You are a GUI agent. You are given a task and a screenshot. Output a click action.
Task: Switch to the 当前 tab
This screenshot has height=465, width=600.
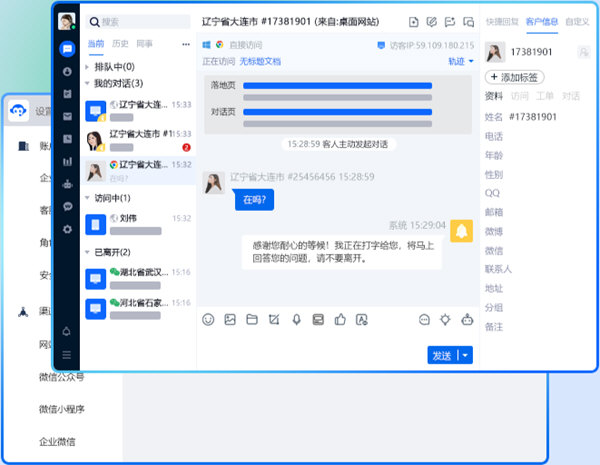coord(96,44)
